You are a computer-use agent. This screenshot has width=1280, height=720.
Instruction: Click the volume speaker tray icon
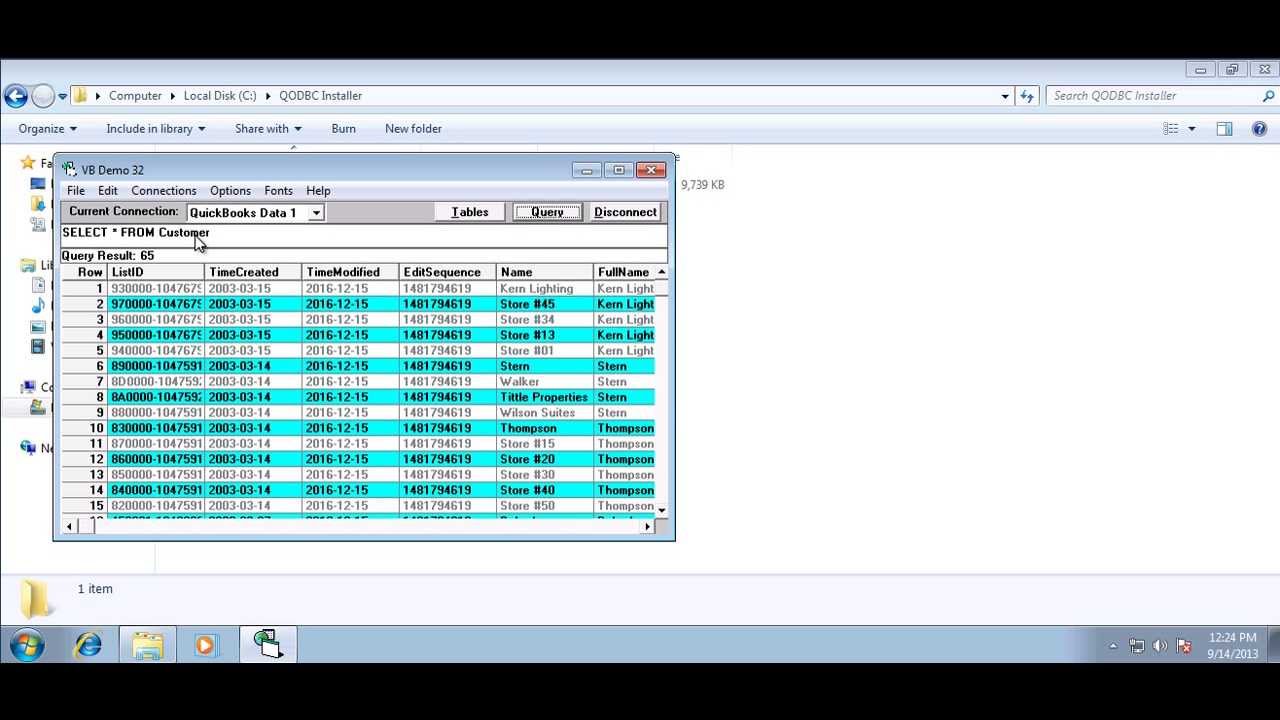pyautogui.click(x=1160, y=646)
